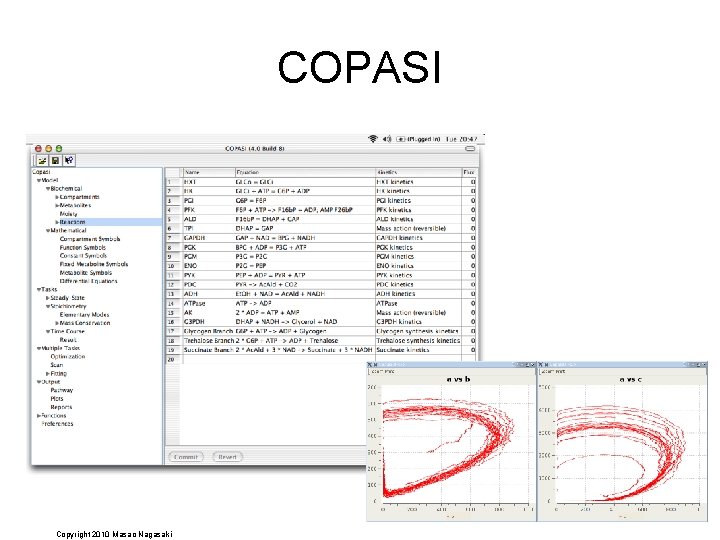Select Fixed Metabolite Symbols tree item
Viewport: 720px width, 540px height.
[94, 264]
